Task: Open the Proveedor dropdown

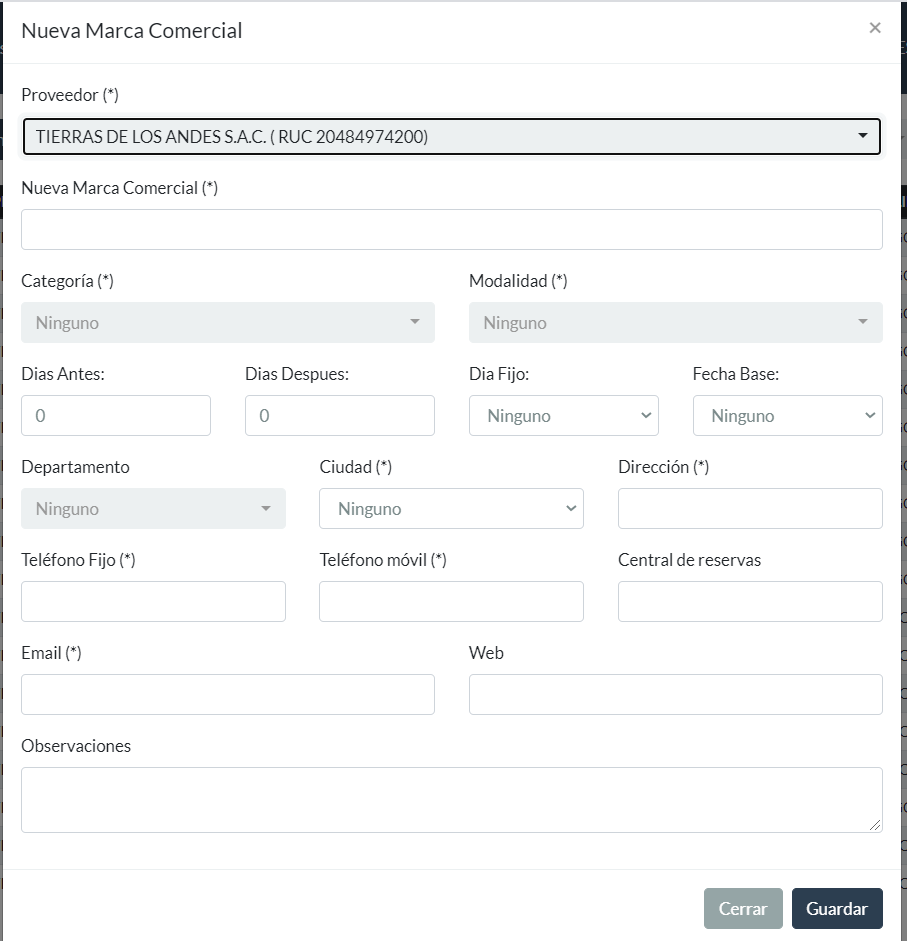Action: click(451, 137)
